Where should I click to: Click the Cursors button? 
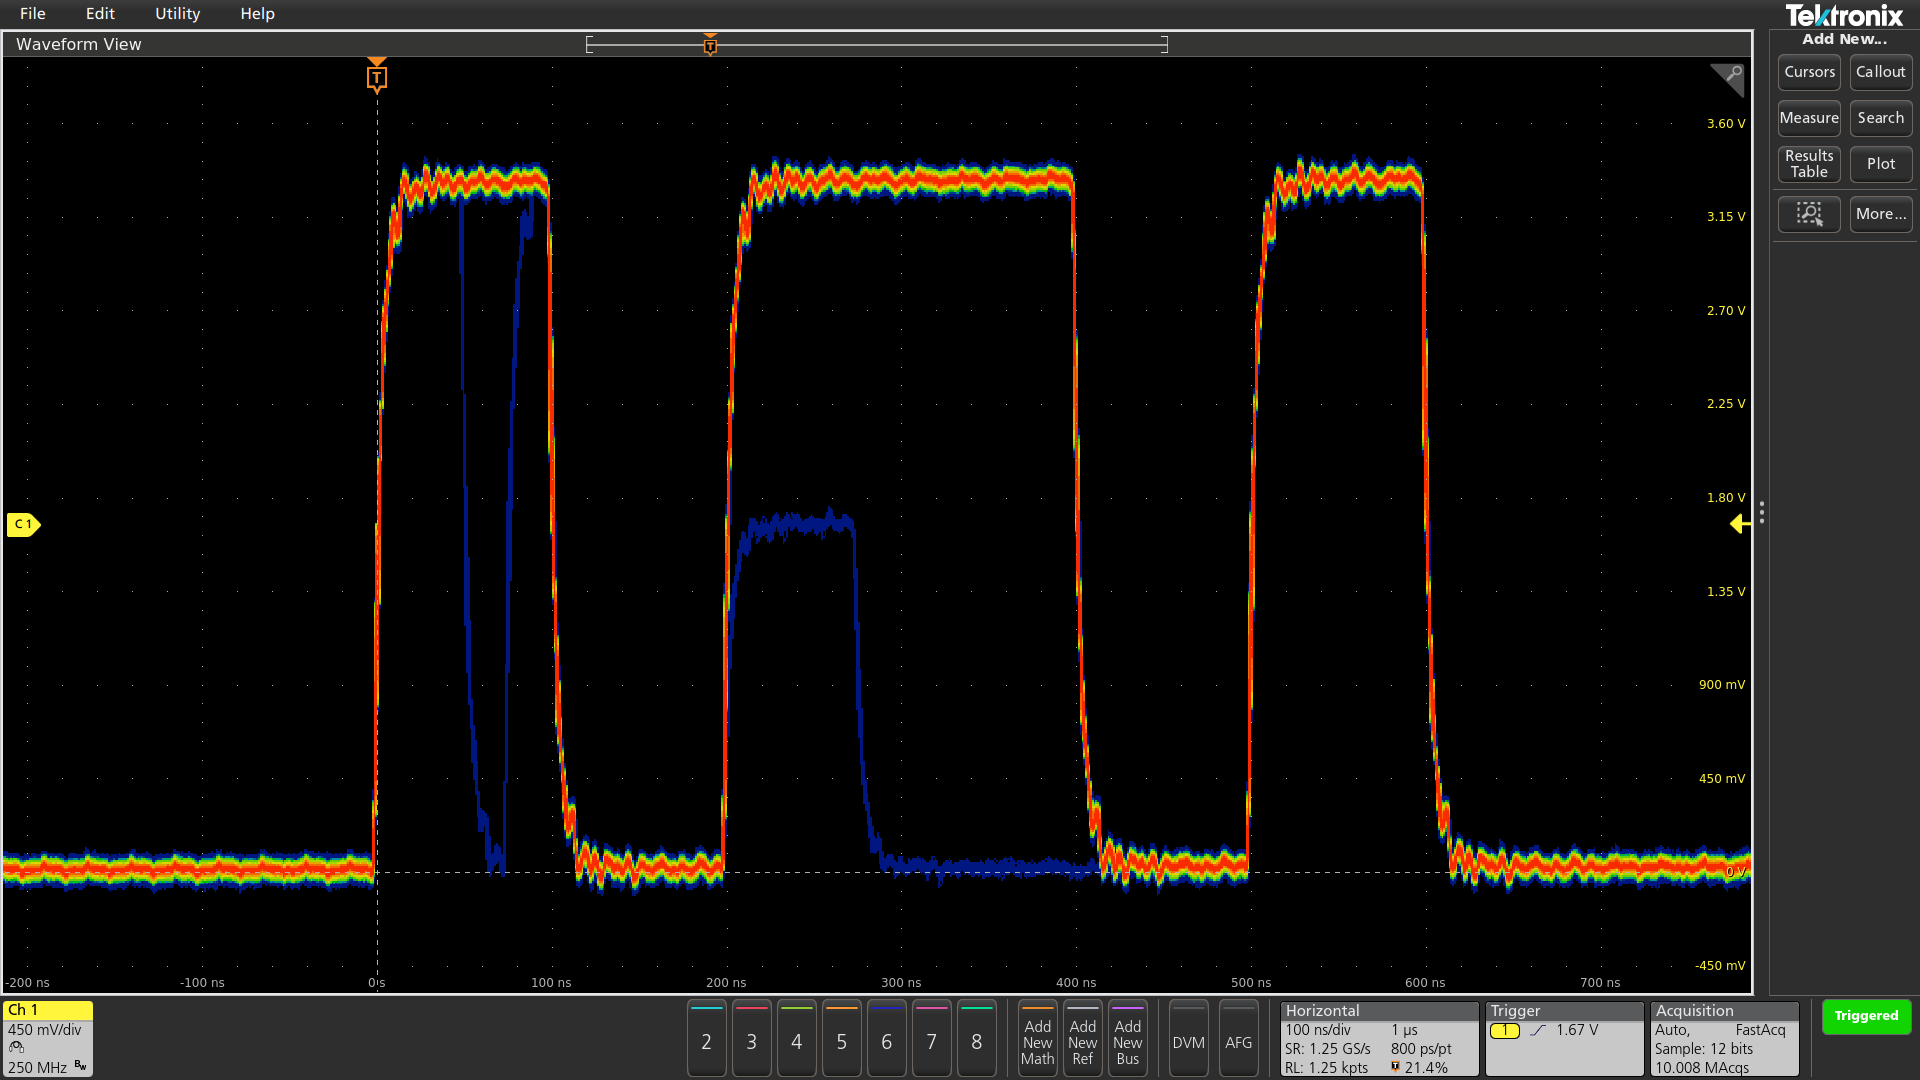(x=1808, y=72)
